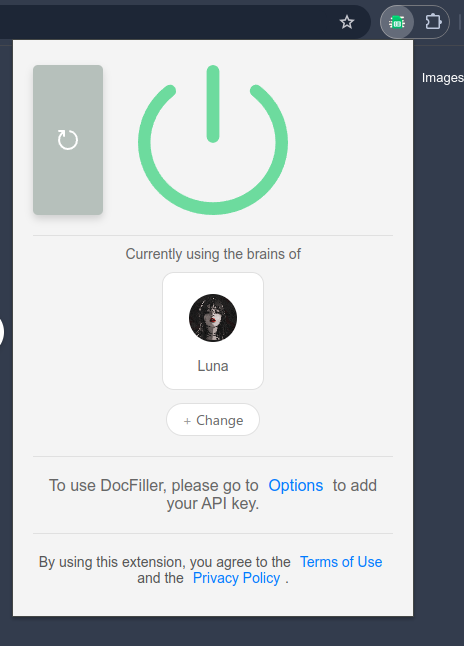Screen dimensions: 464x646
Task: Click the 'Currently using the brains of' text
Action: pos(213,254)
